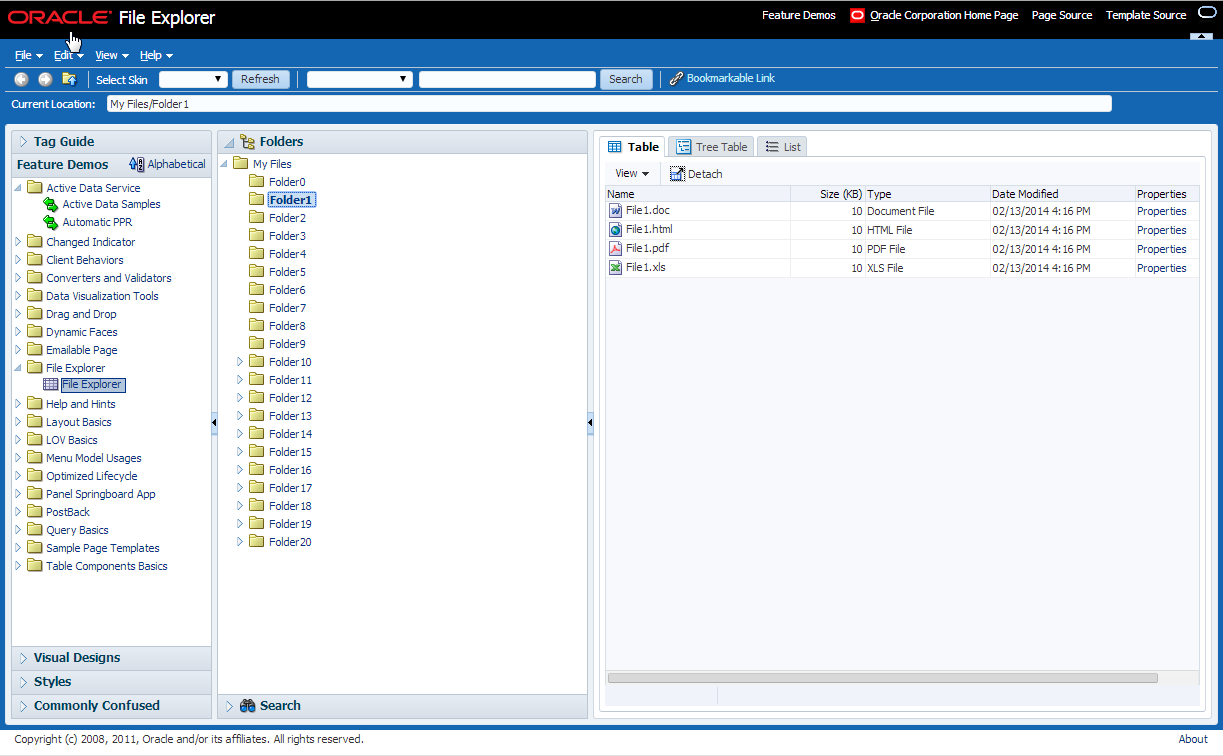Expand the Search panel at the bottom
1223x756 pixels.
tap(229, 706)
